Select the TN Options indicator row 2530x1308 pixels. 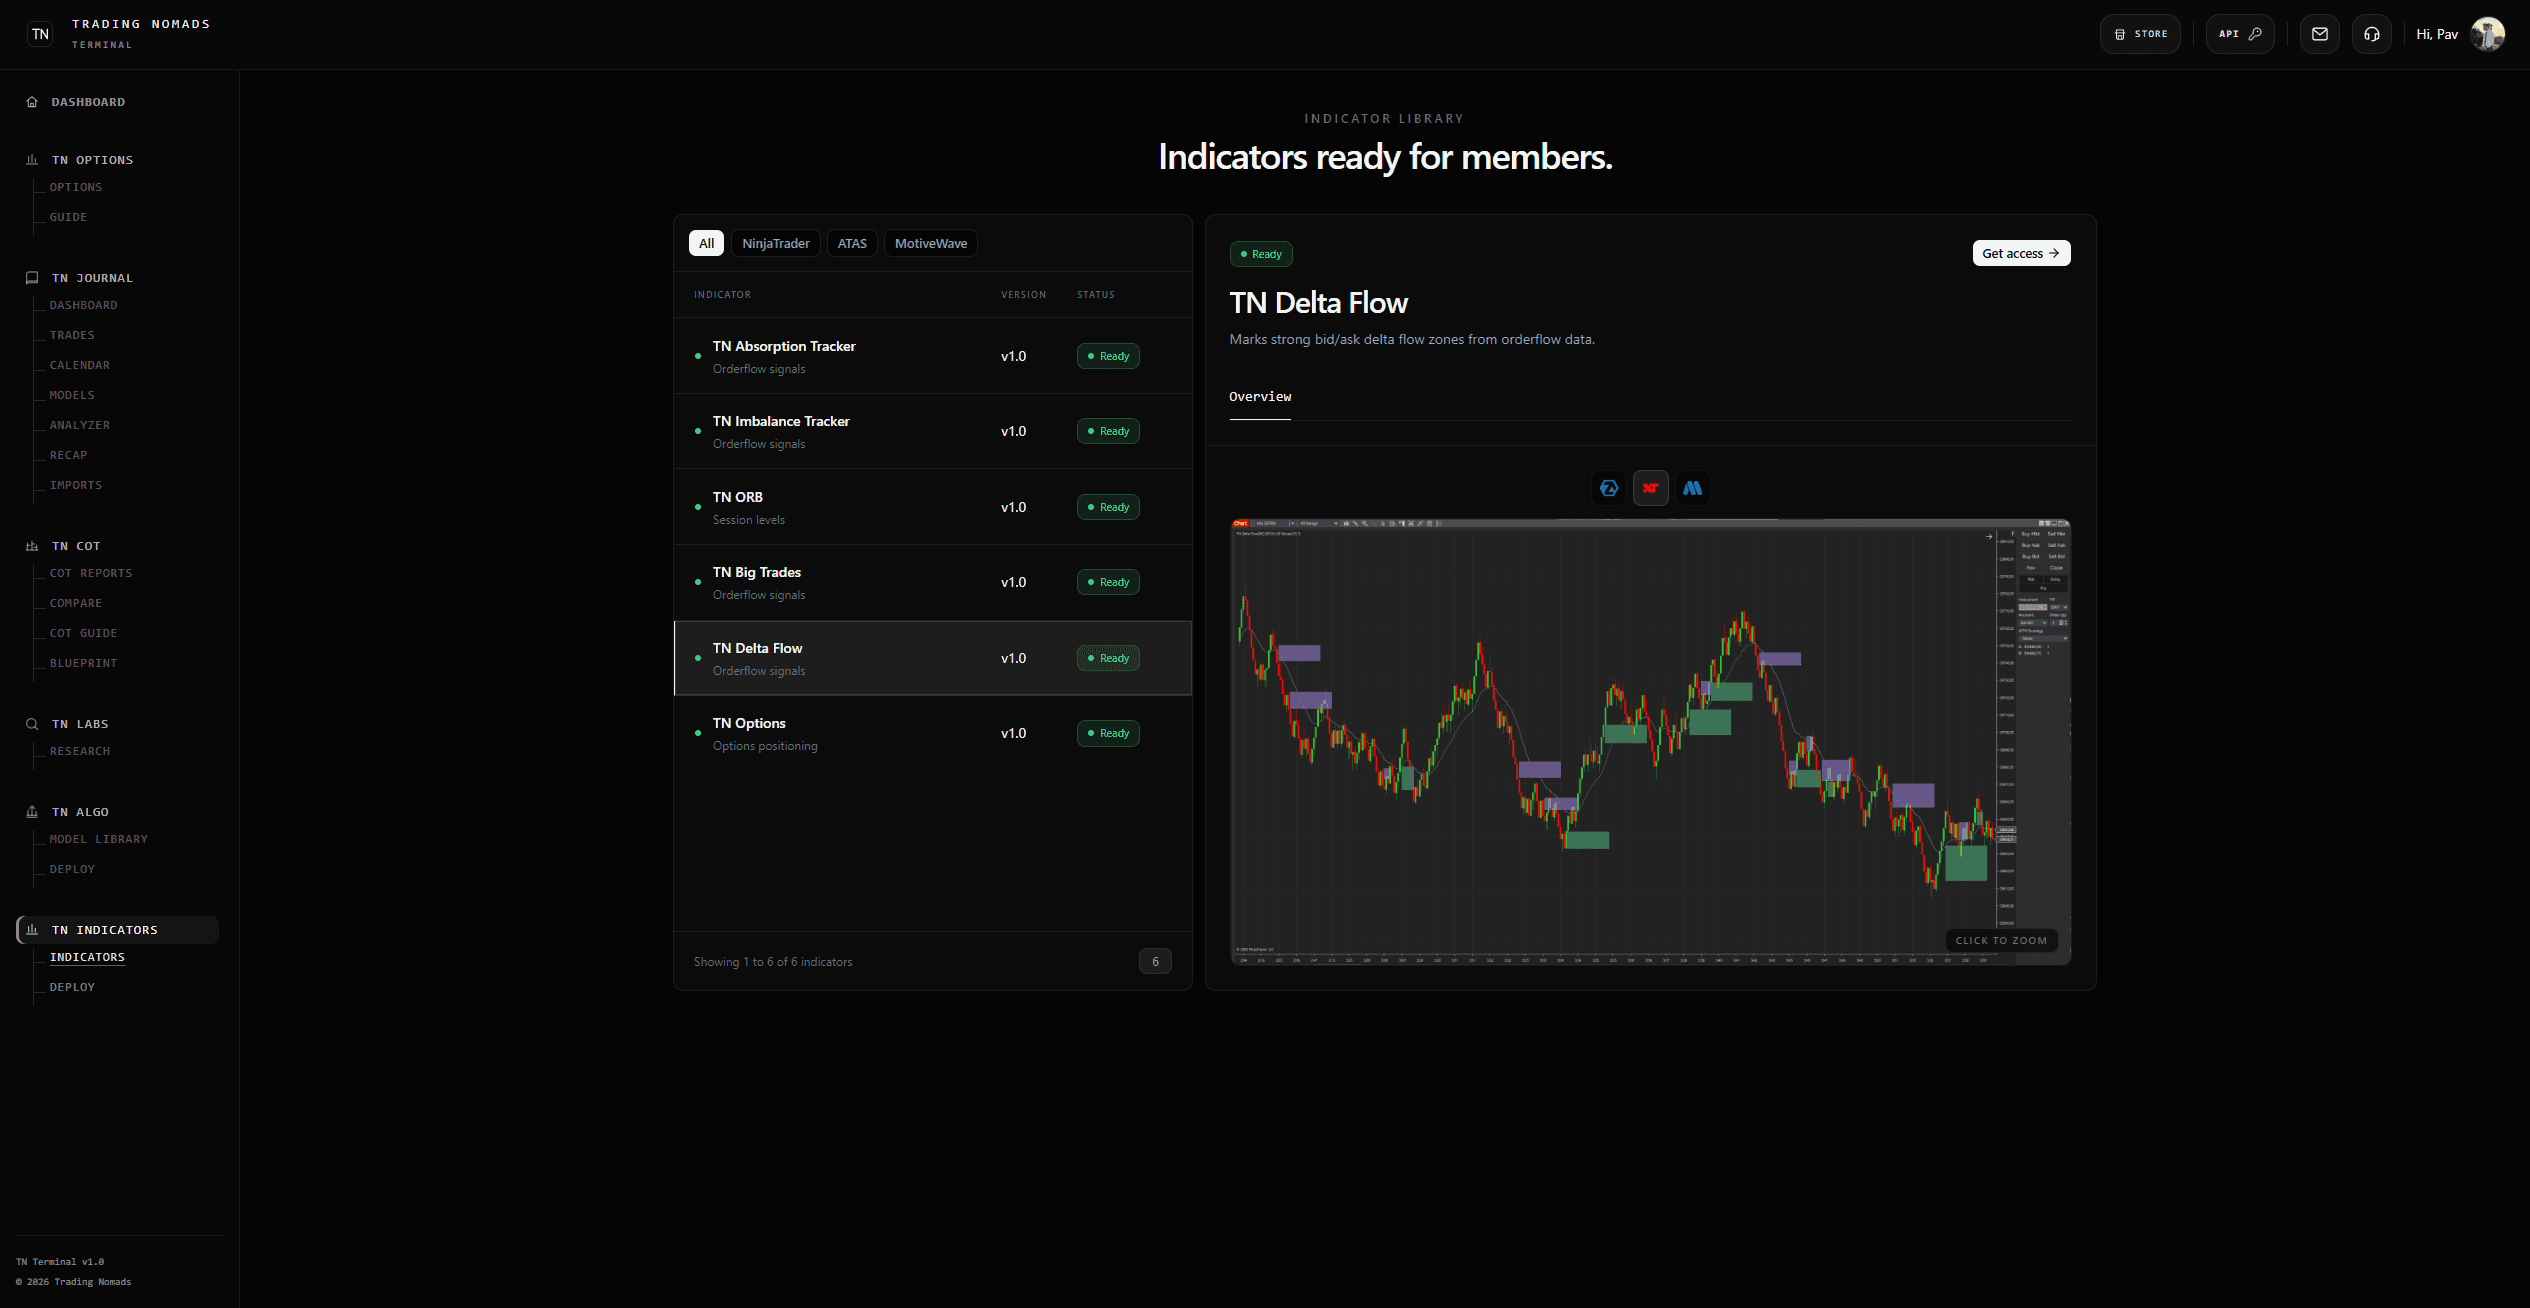click(x=933, y=733)
